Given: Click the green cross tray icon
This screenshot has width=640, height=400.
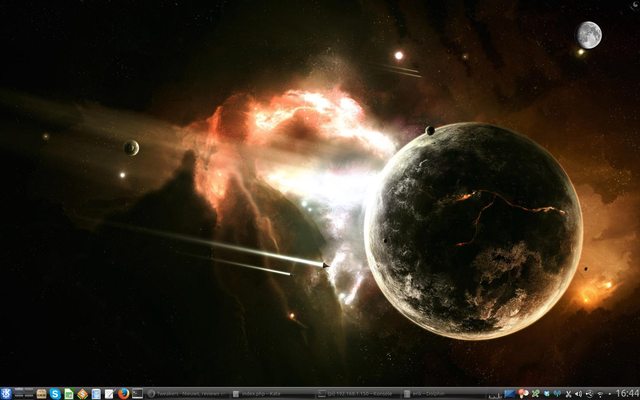Looking at the screenshot, I should 535,393.
